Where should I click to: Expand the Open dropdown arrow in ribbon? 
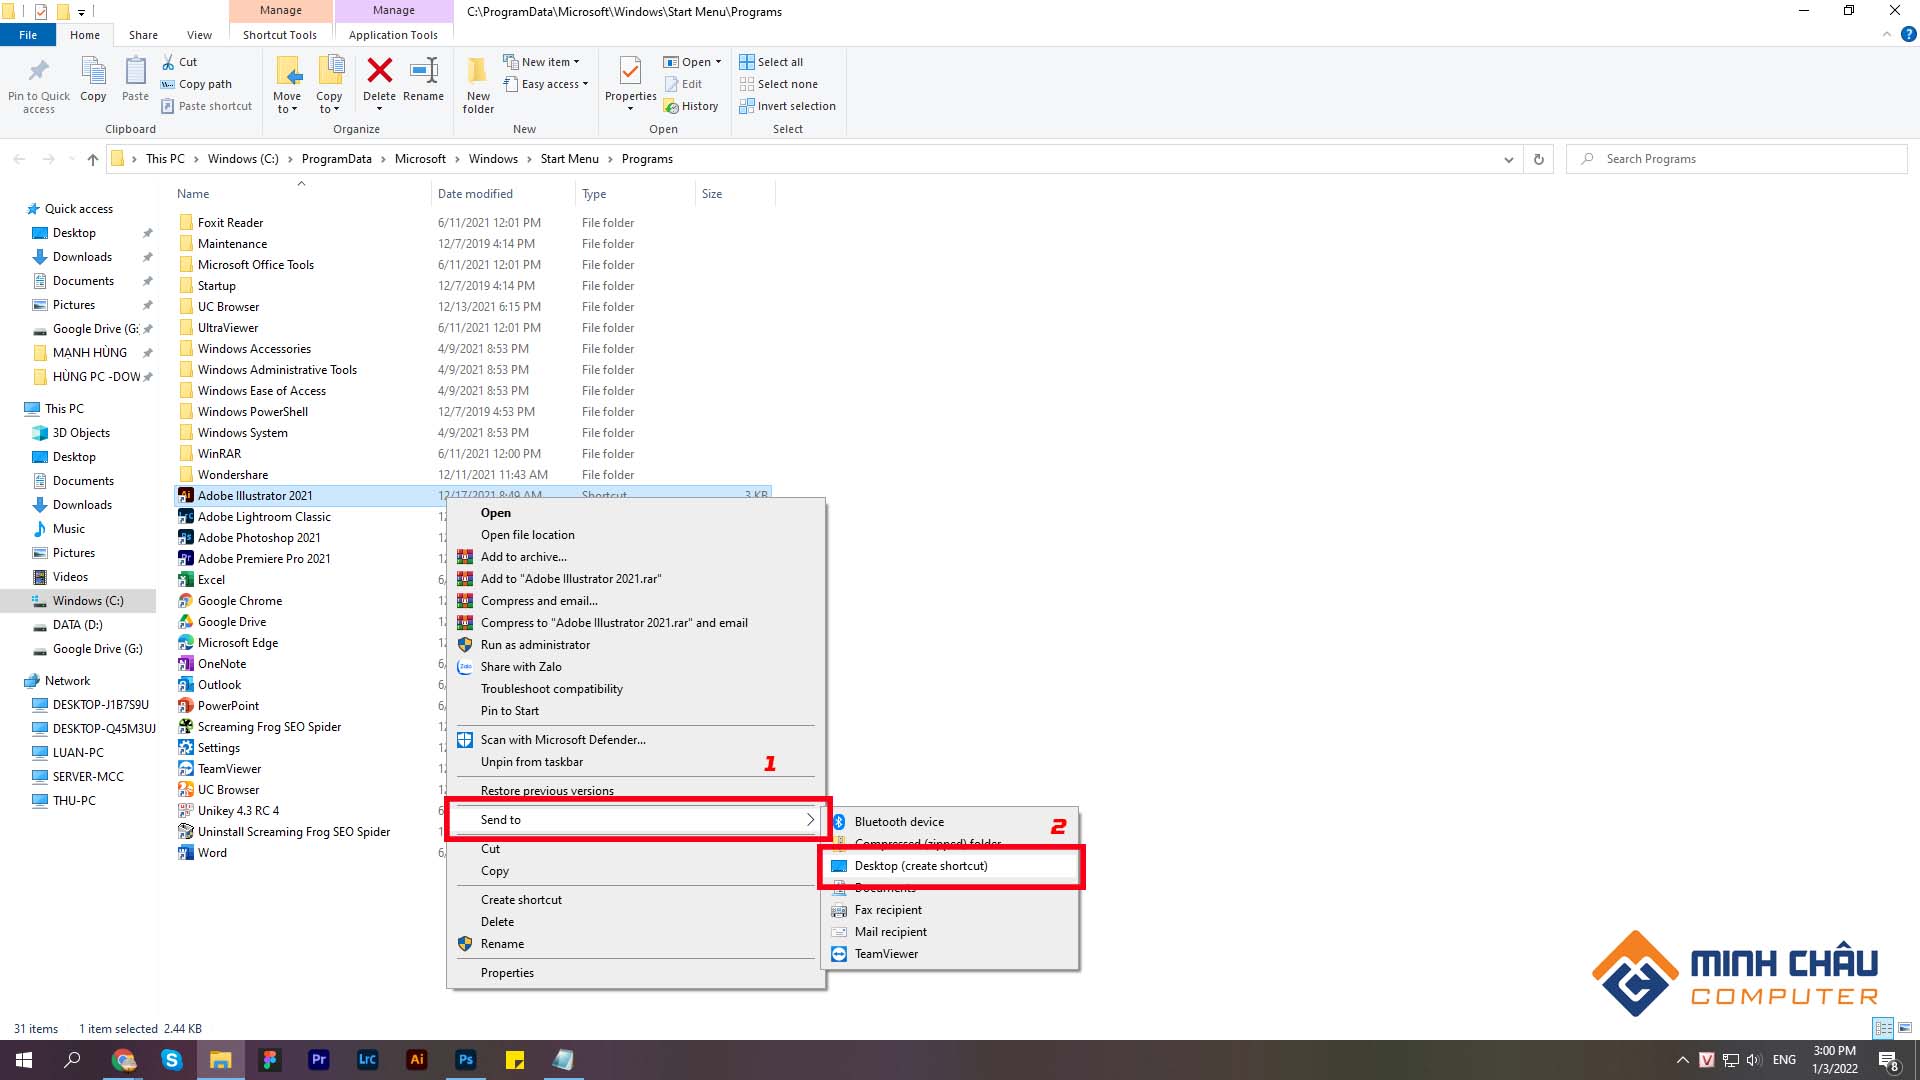point(718,62)
